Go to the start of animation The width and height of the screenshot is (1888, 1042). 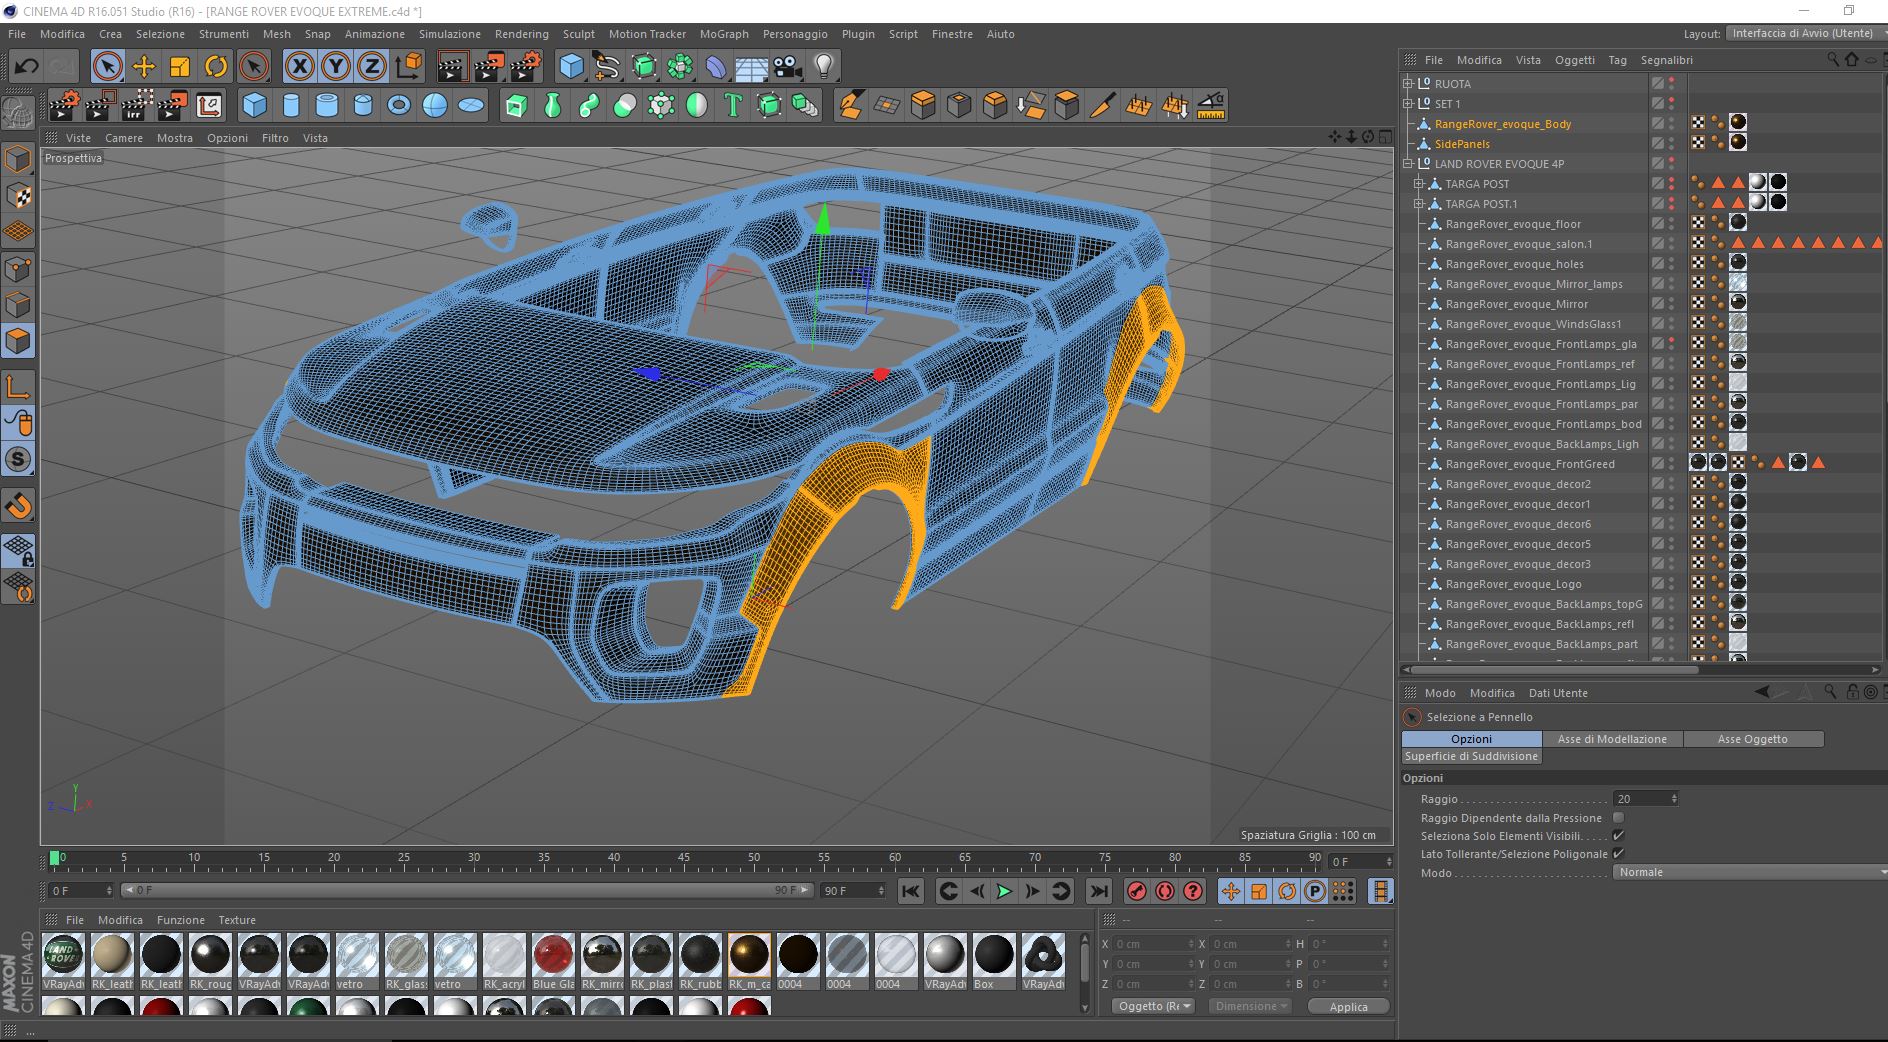pos(910,891)
